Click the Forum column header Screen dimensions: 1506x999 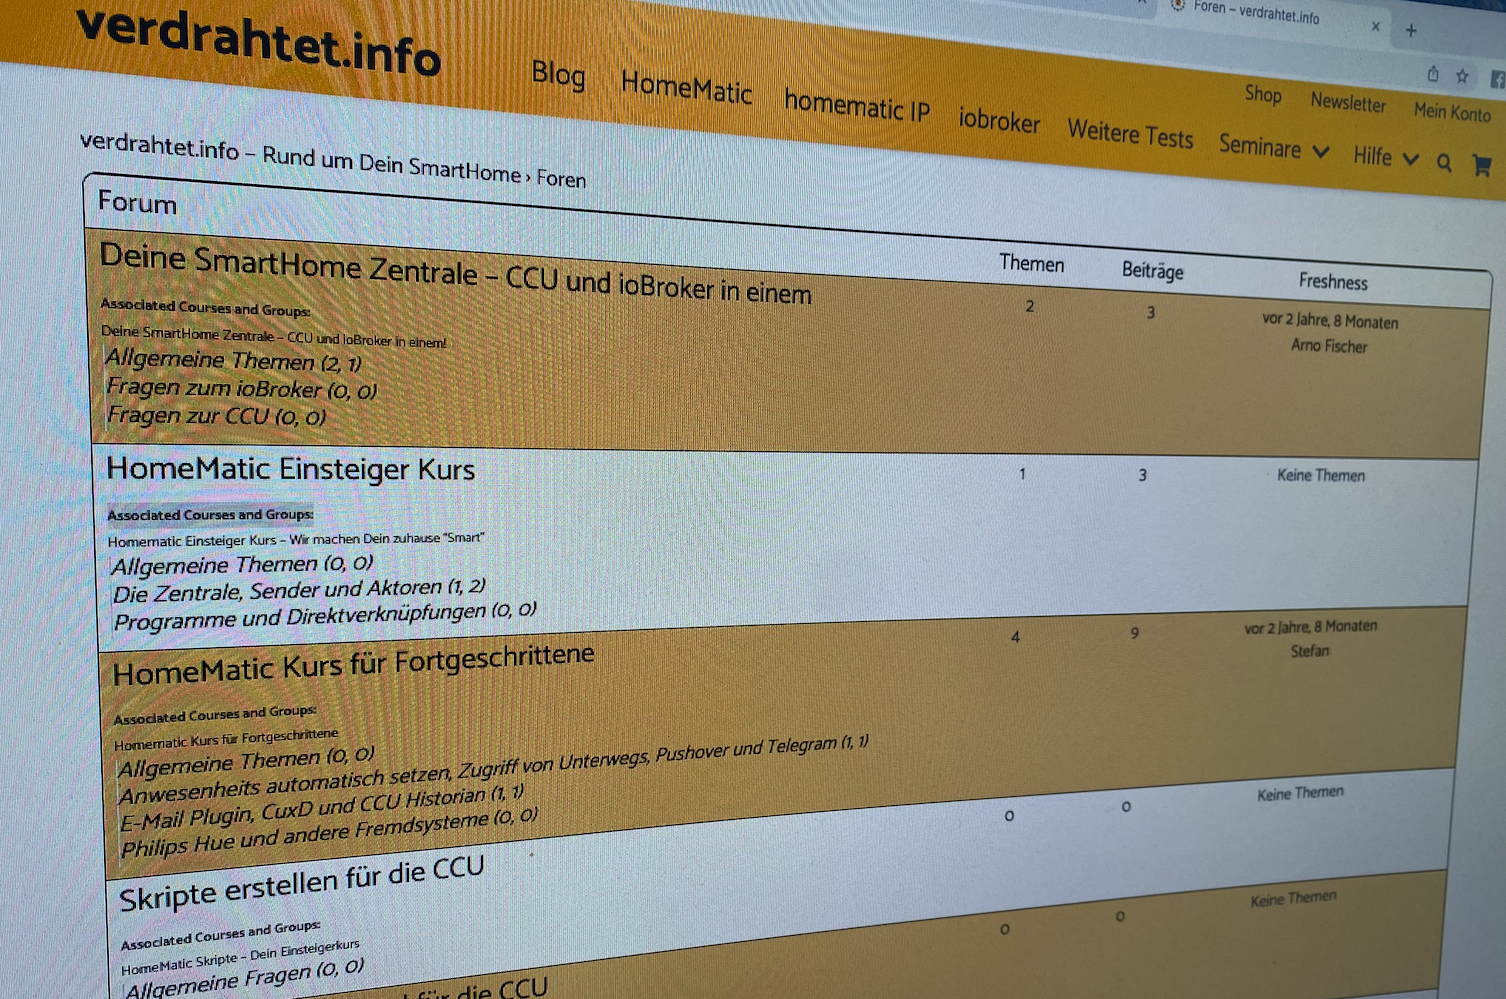pyautogui.click(x=137, y=203)
